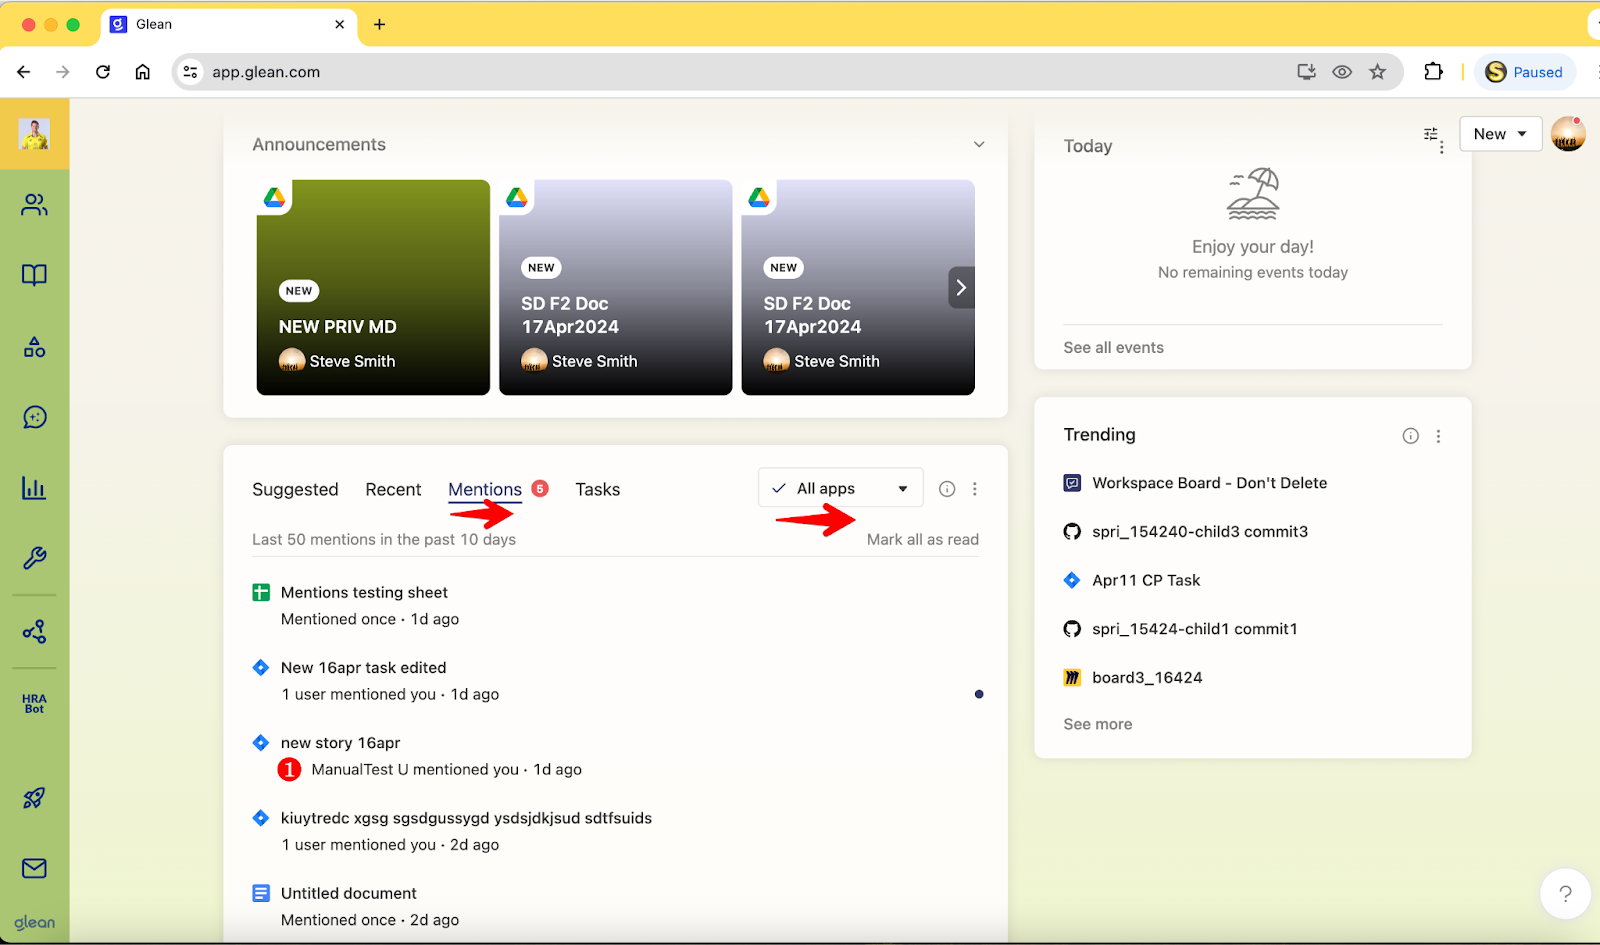Open the chat bubble sidebar icon
The height and width of the screenshot is (945, 1600).
[34, 417]
